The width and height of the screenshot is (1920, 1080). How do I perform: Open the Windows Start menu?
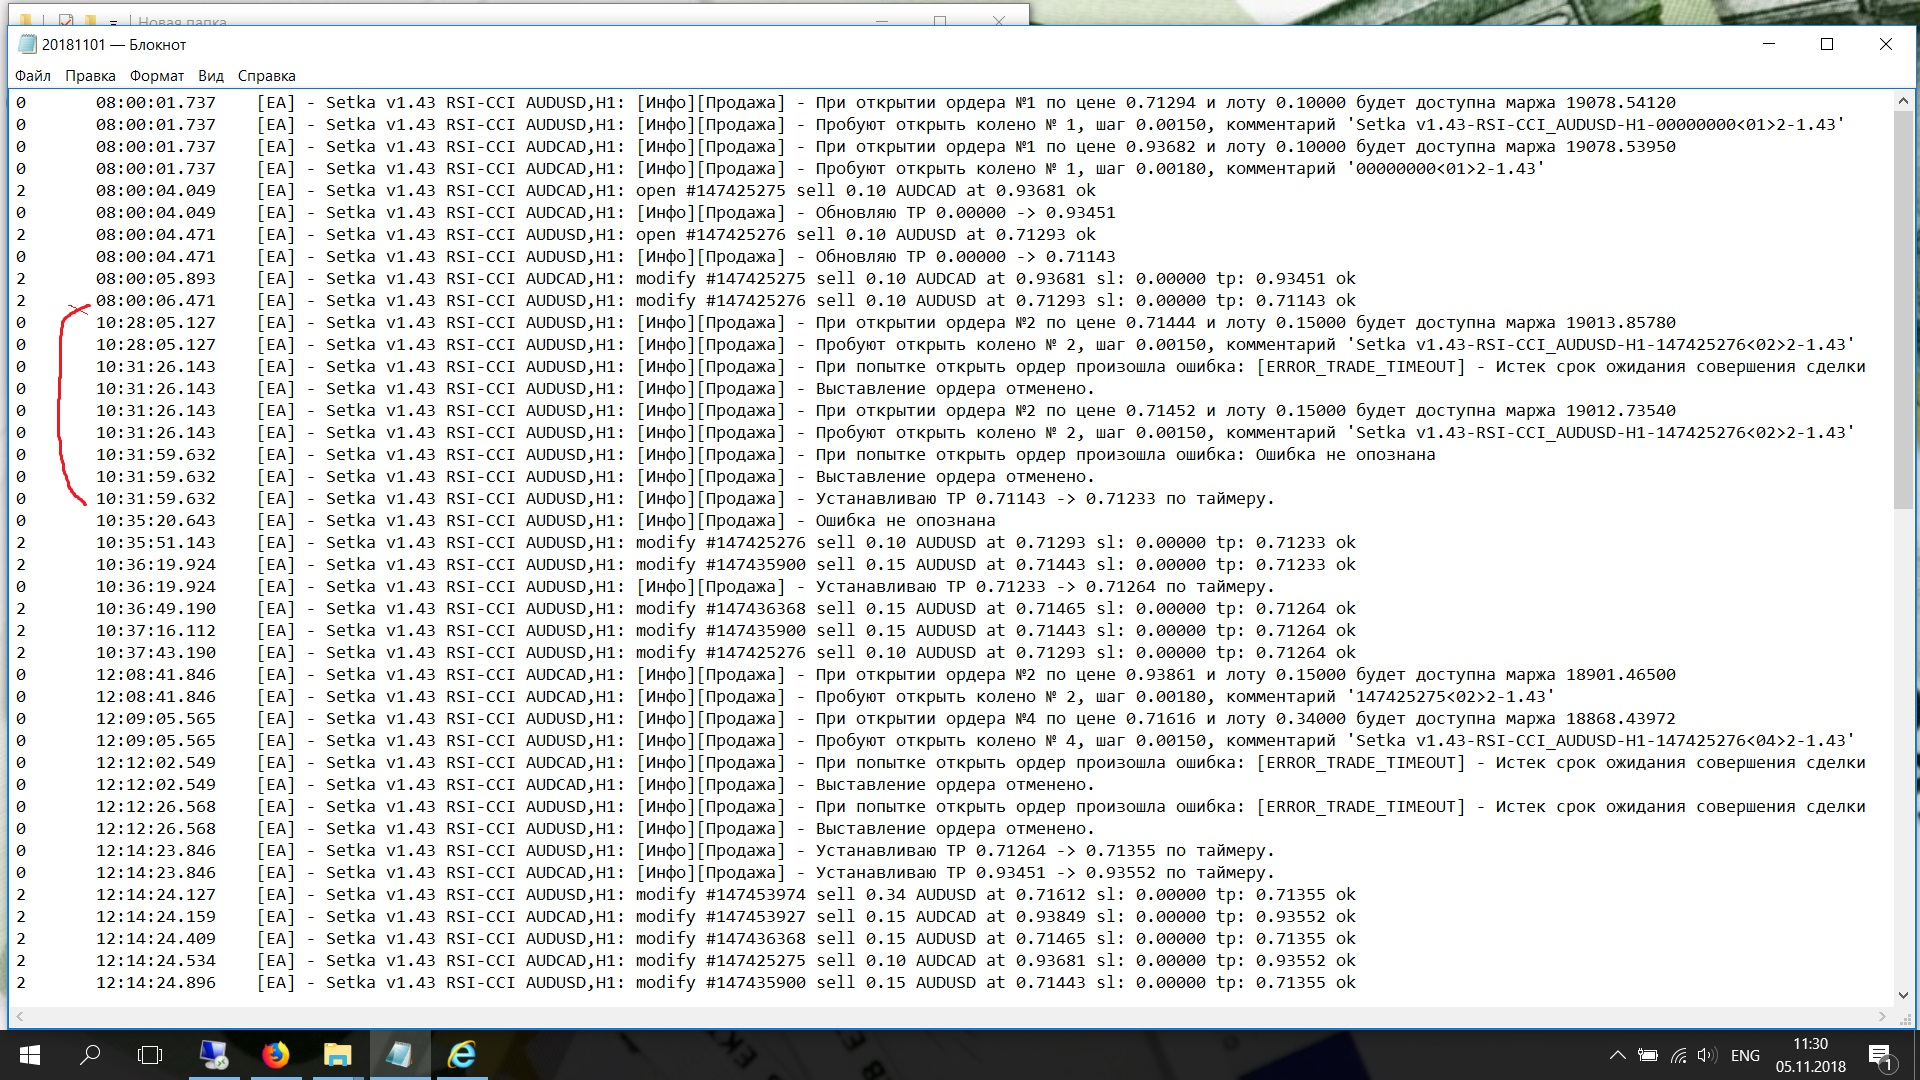[29, 1055]
